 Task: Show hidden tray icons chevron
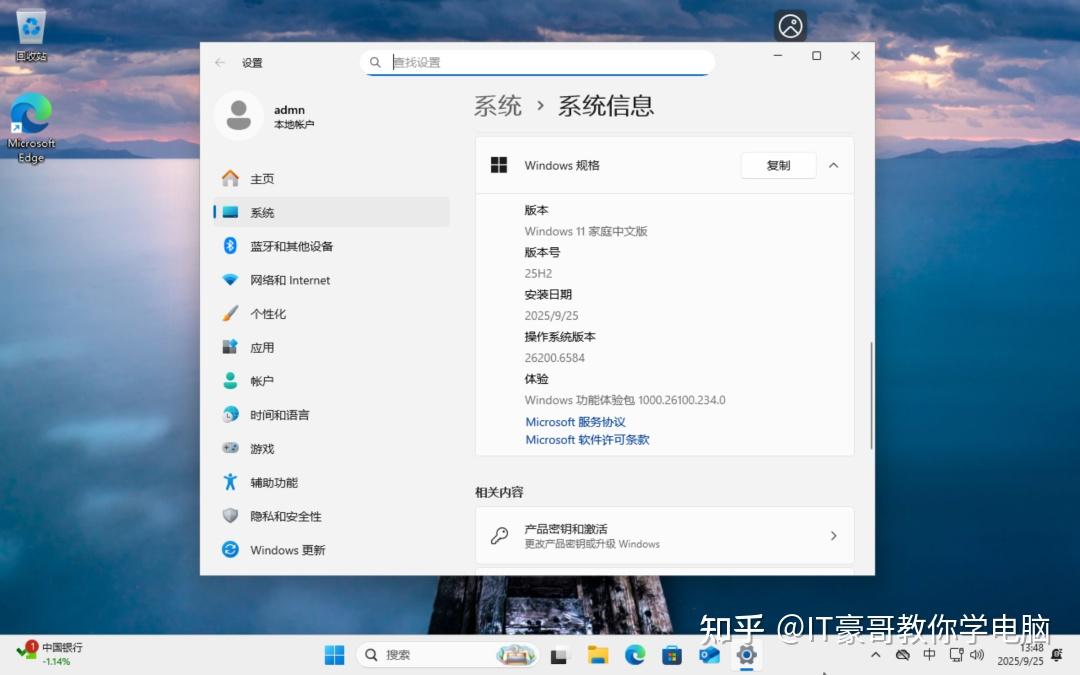(875, 654)
